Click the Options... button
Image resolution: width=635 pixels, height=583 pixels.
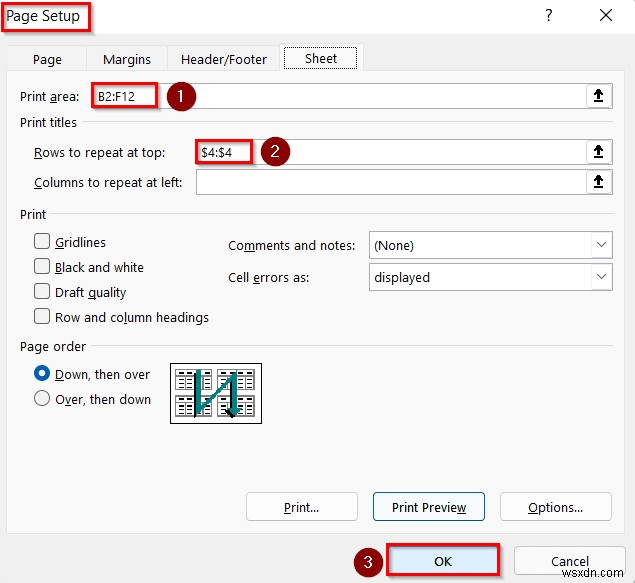pyautogui.click(x=556, y=507)
